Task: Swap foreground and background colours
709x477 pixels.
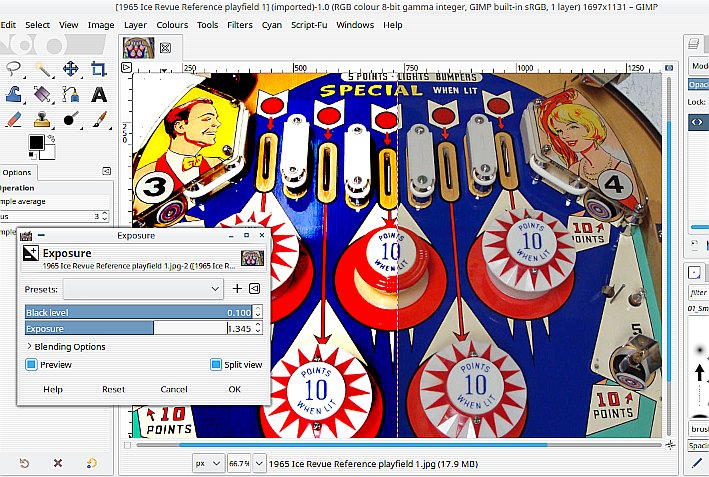Action: (x=51, y=139)
